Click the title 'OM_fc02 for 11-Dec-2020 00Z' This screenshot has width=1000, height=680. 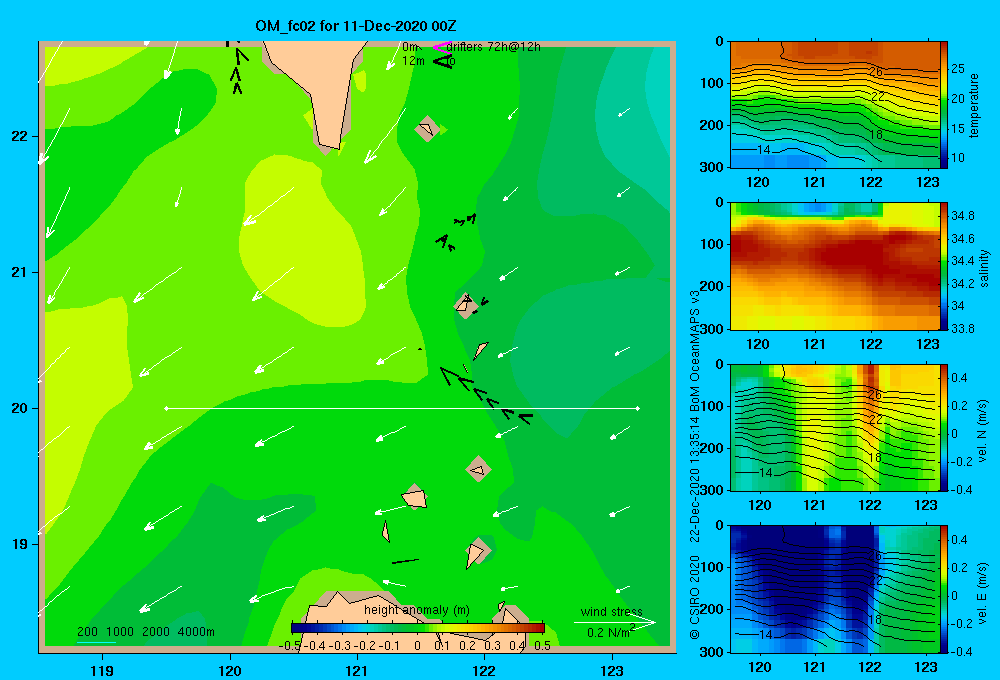point(356,26)
